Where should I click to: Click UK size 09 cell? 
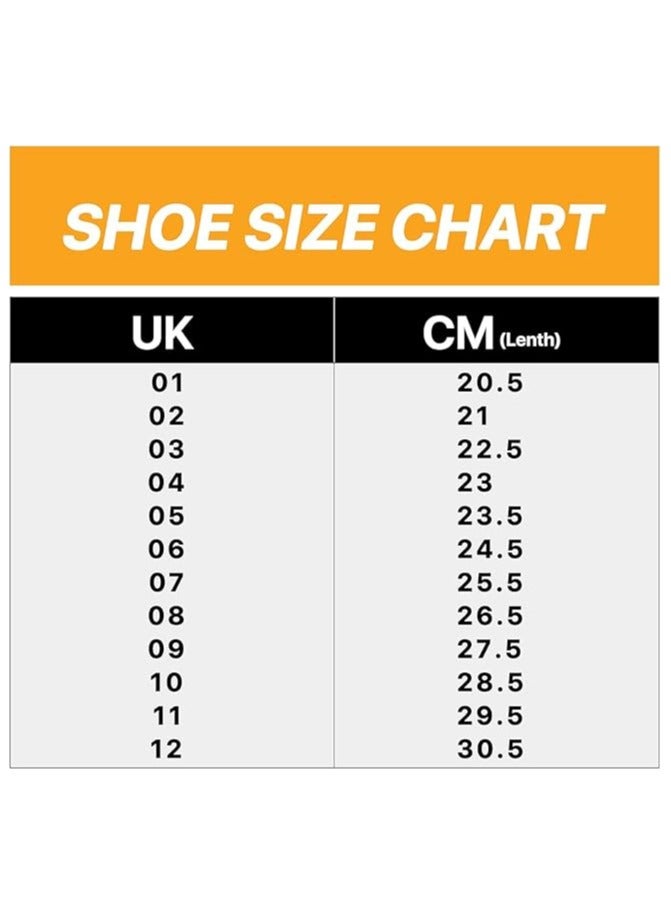point(167,650)
